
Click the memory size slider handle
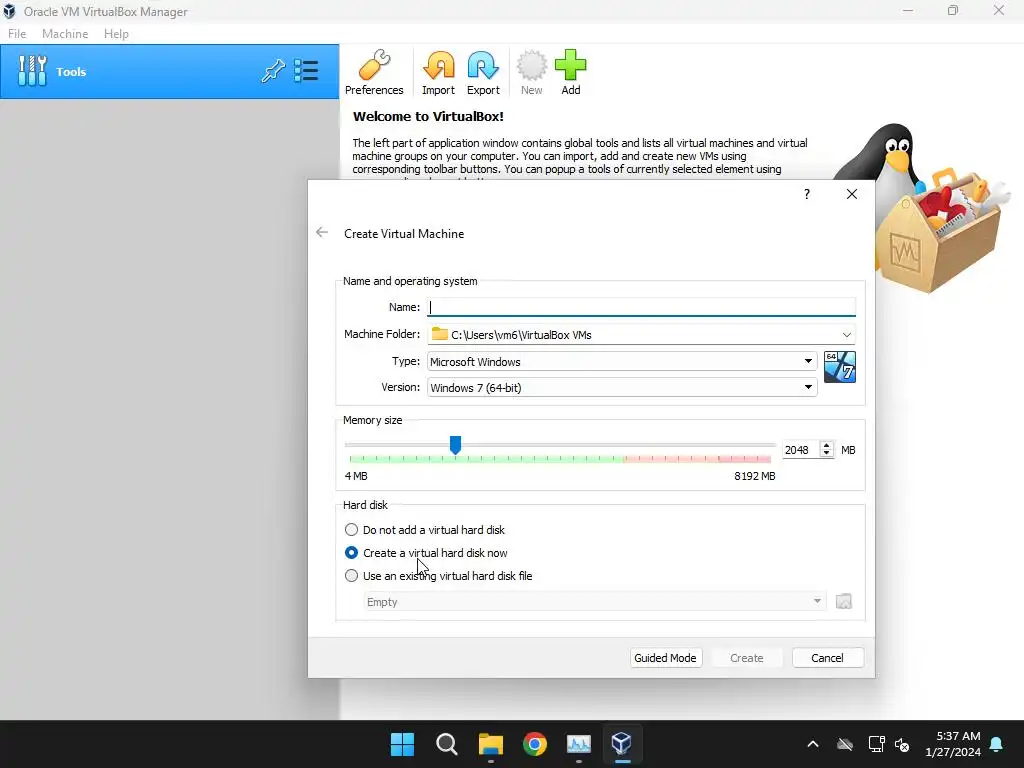point(455,445)
